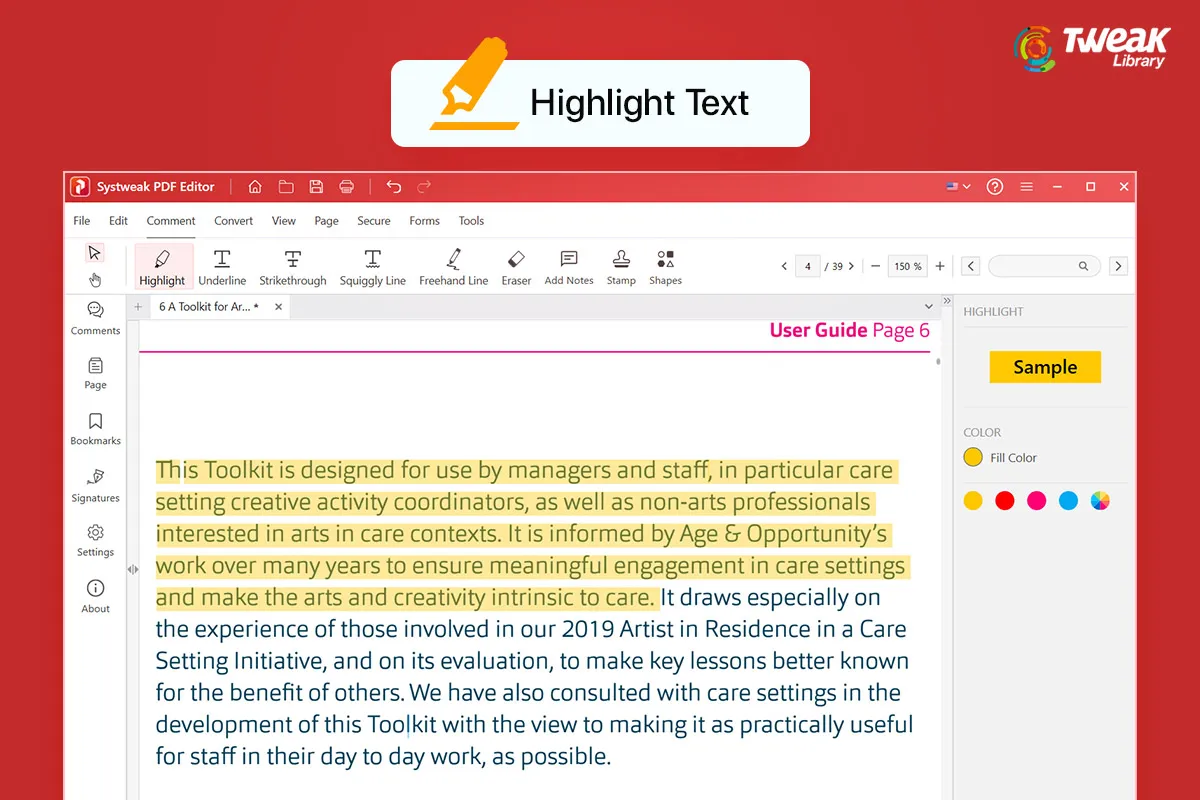Open the language selector dropdown
The width and height of the screenshot is (1200, 800).
(x=956, y=186)
